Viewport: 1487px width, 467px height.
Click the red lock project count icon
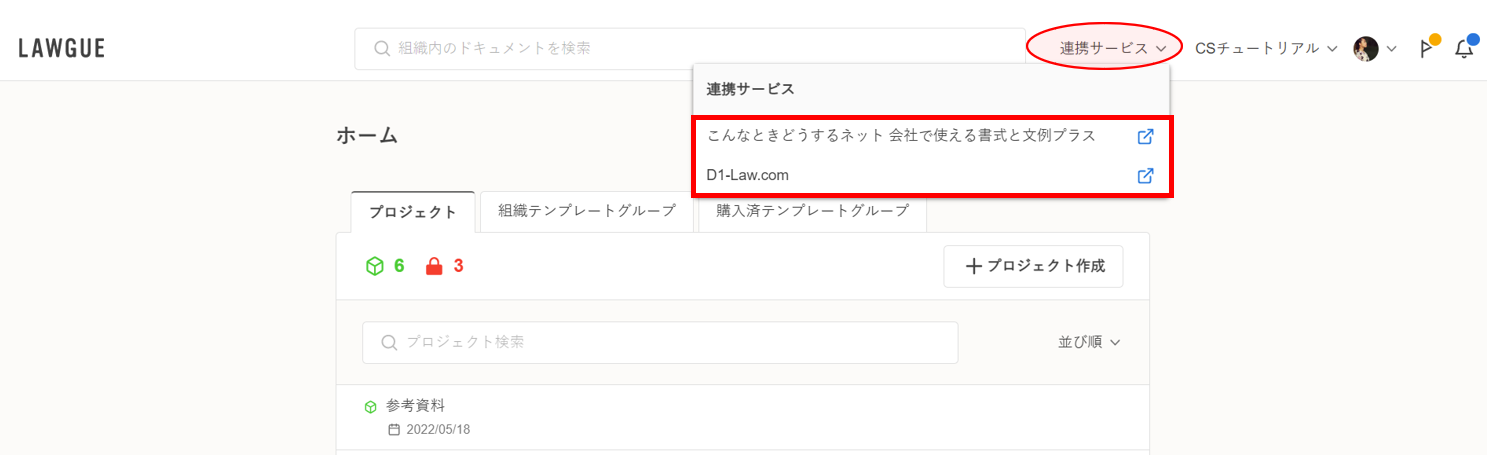pos(434,266)
